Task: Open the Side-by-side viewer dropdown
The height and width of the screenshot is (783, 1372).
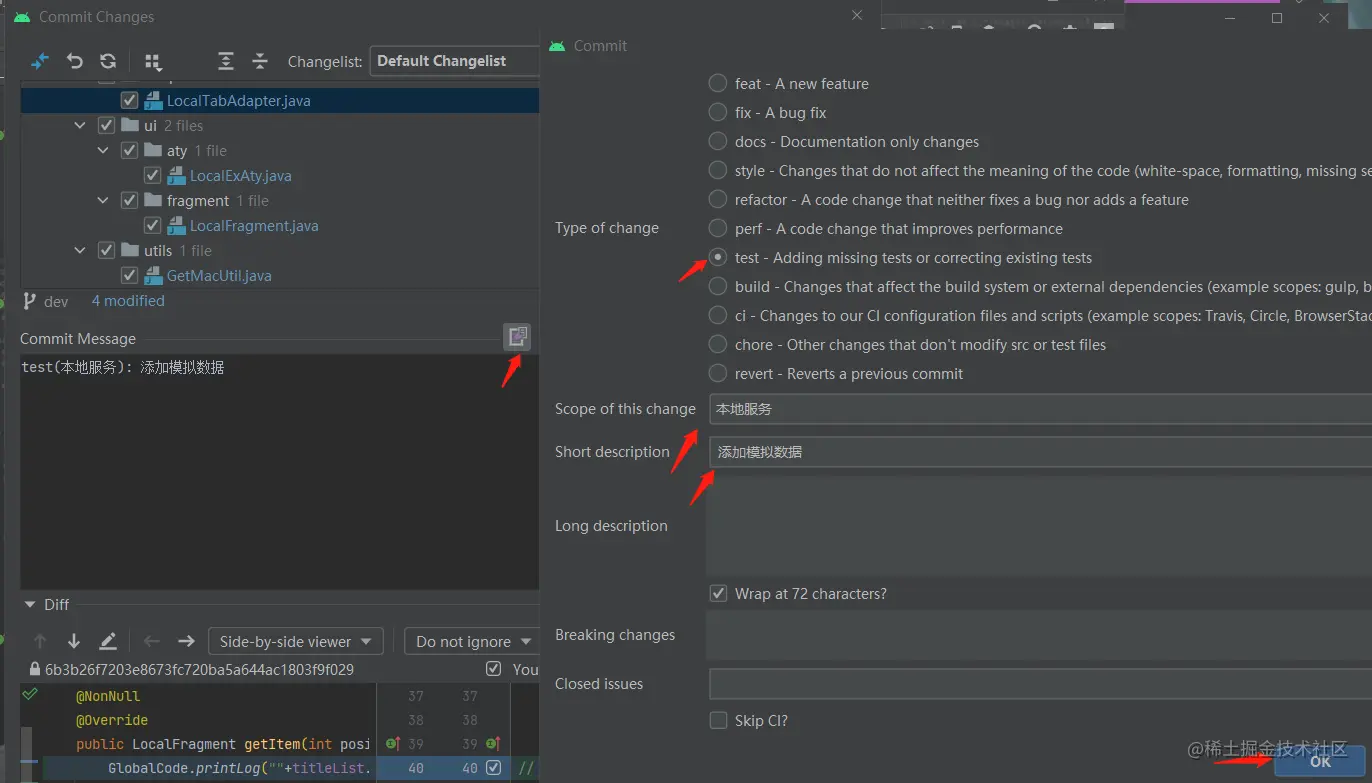Action: point(295,641)
